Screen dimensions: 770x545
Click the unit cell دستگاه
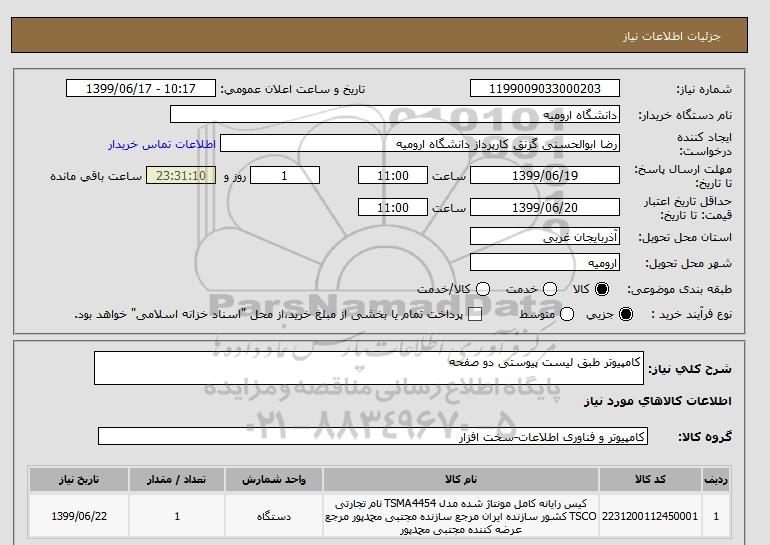(x=274, y=516)
